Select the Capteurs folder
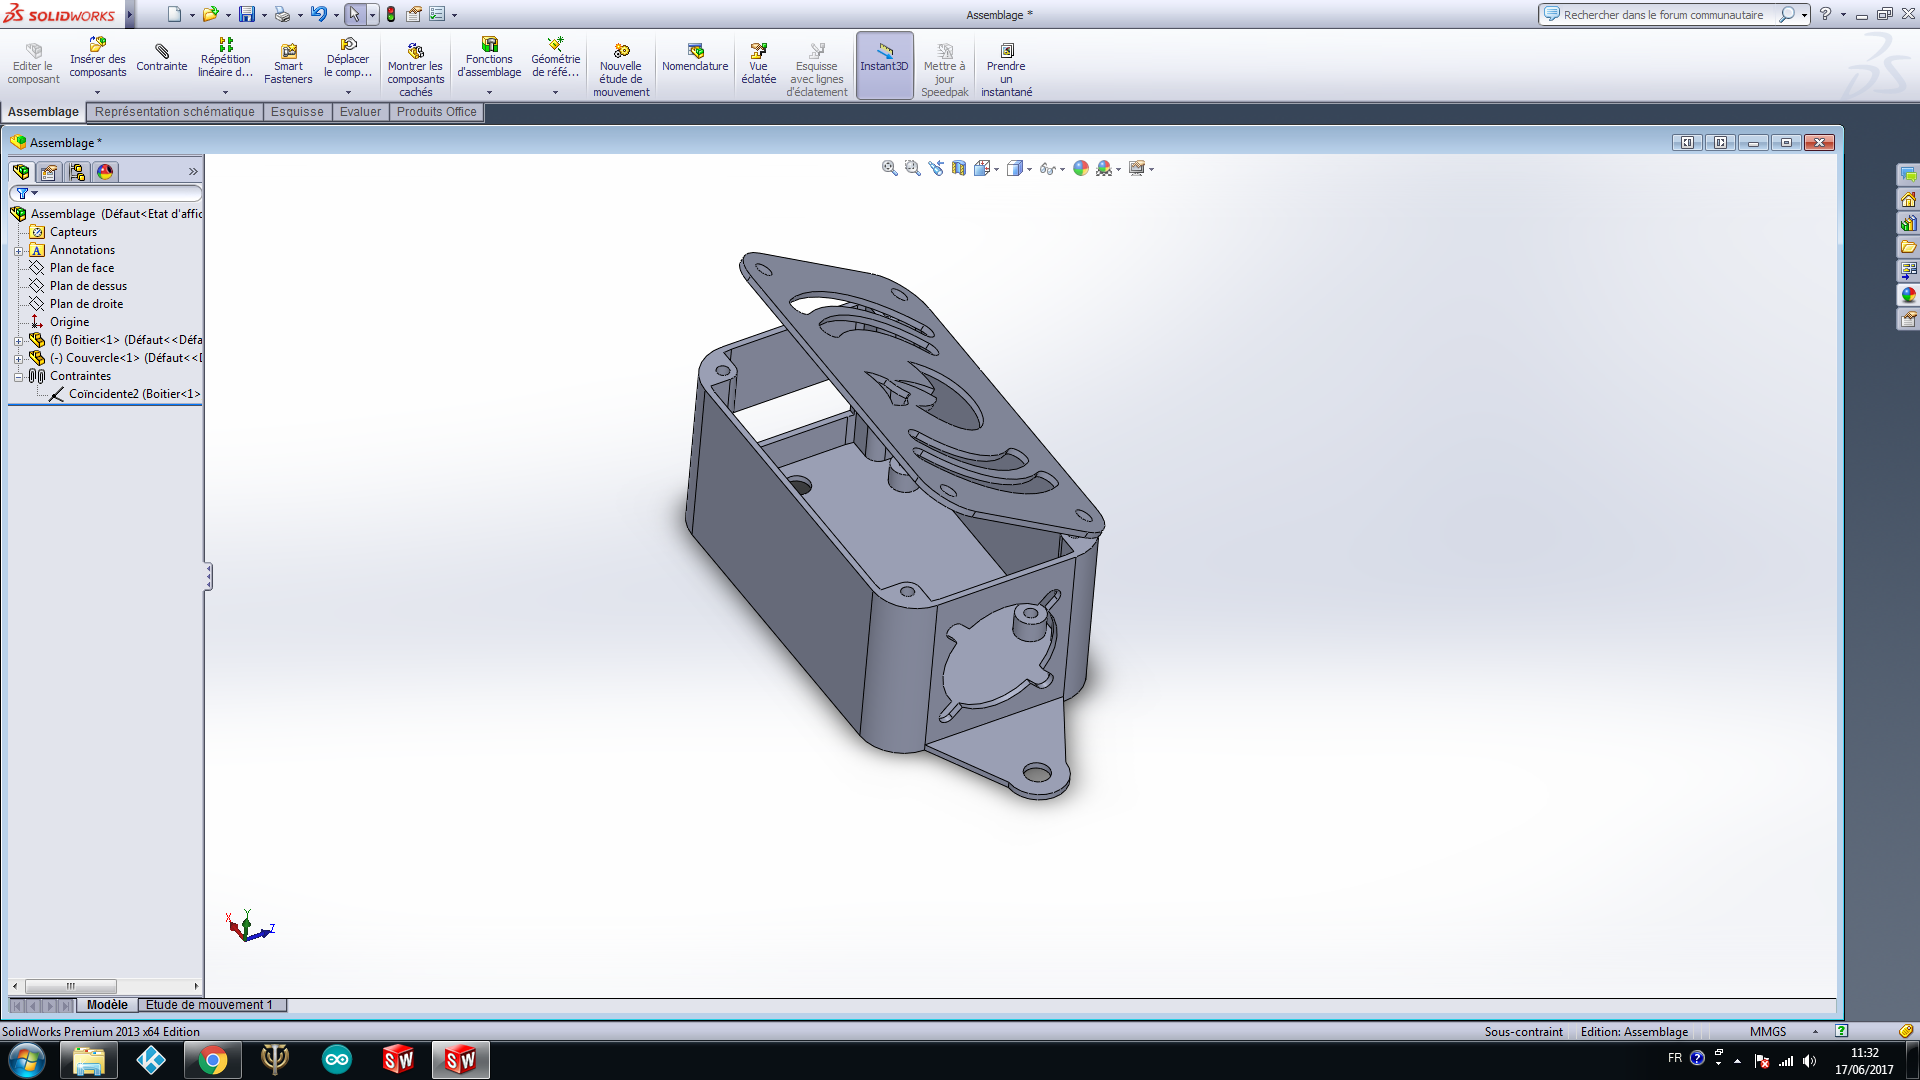 tap(73, 232)
